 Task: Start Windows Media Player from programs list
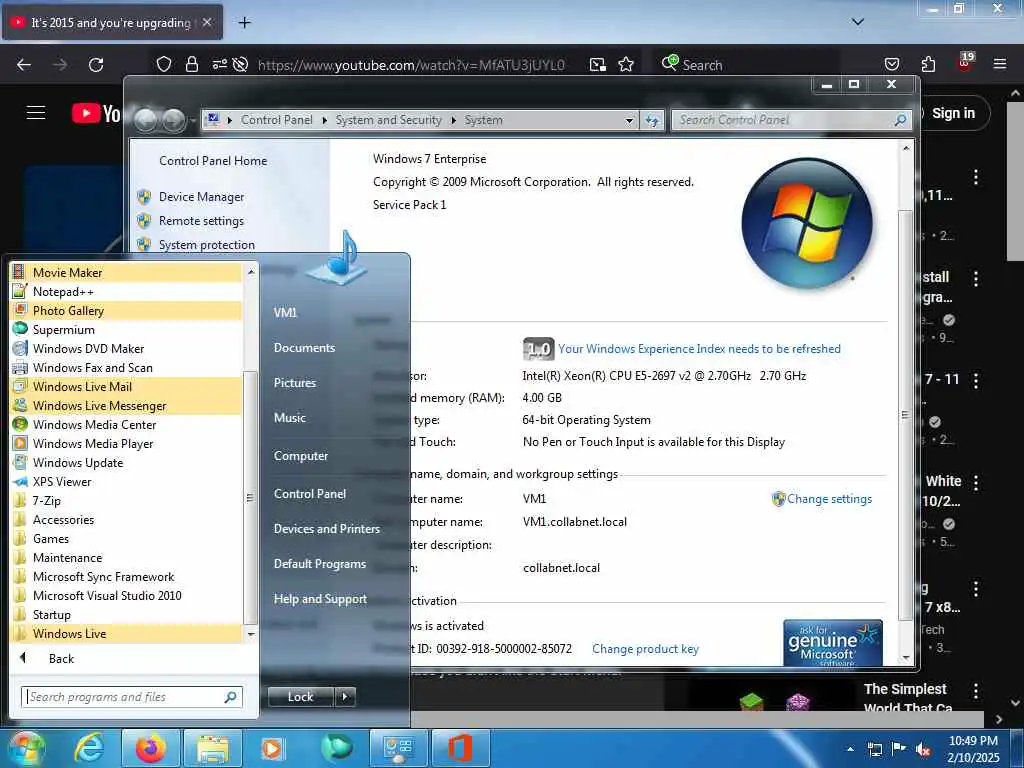coord(126,443)
